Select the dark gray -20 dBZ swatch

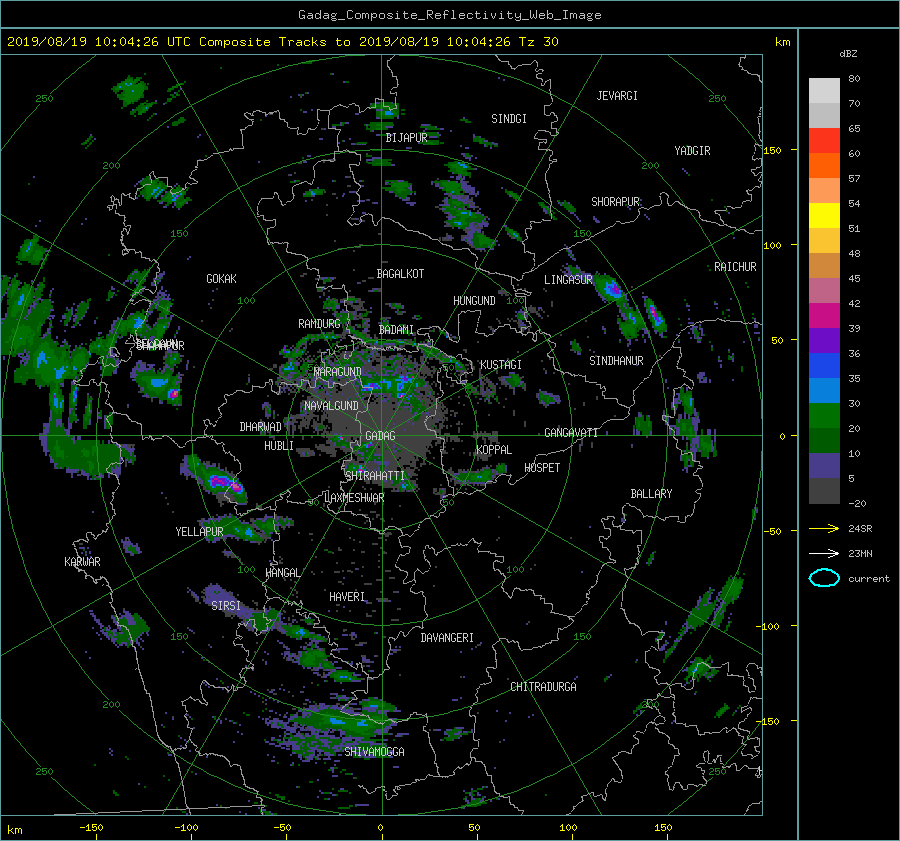[x=824, y=491]
